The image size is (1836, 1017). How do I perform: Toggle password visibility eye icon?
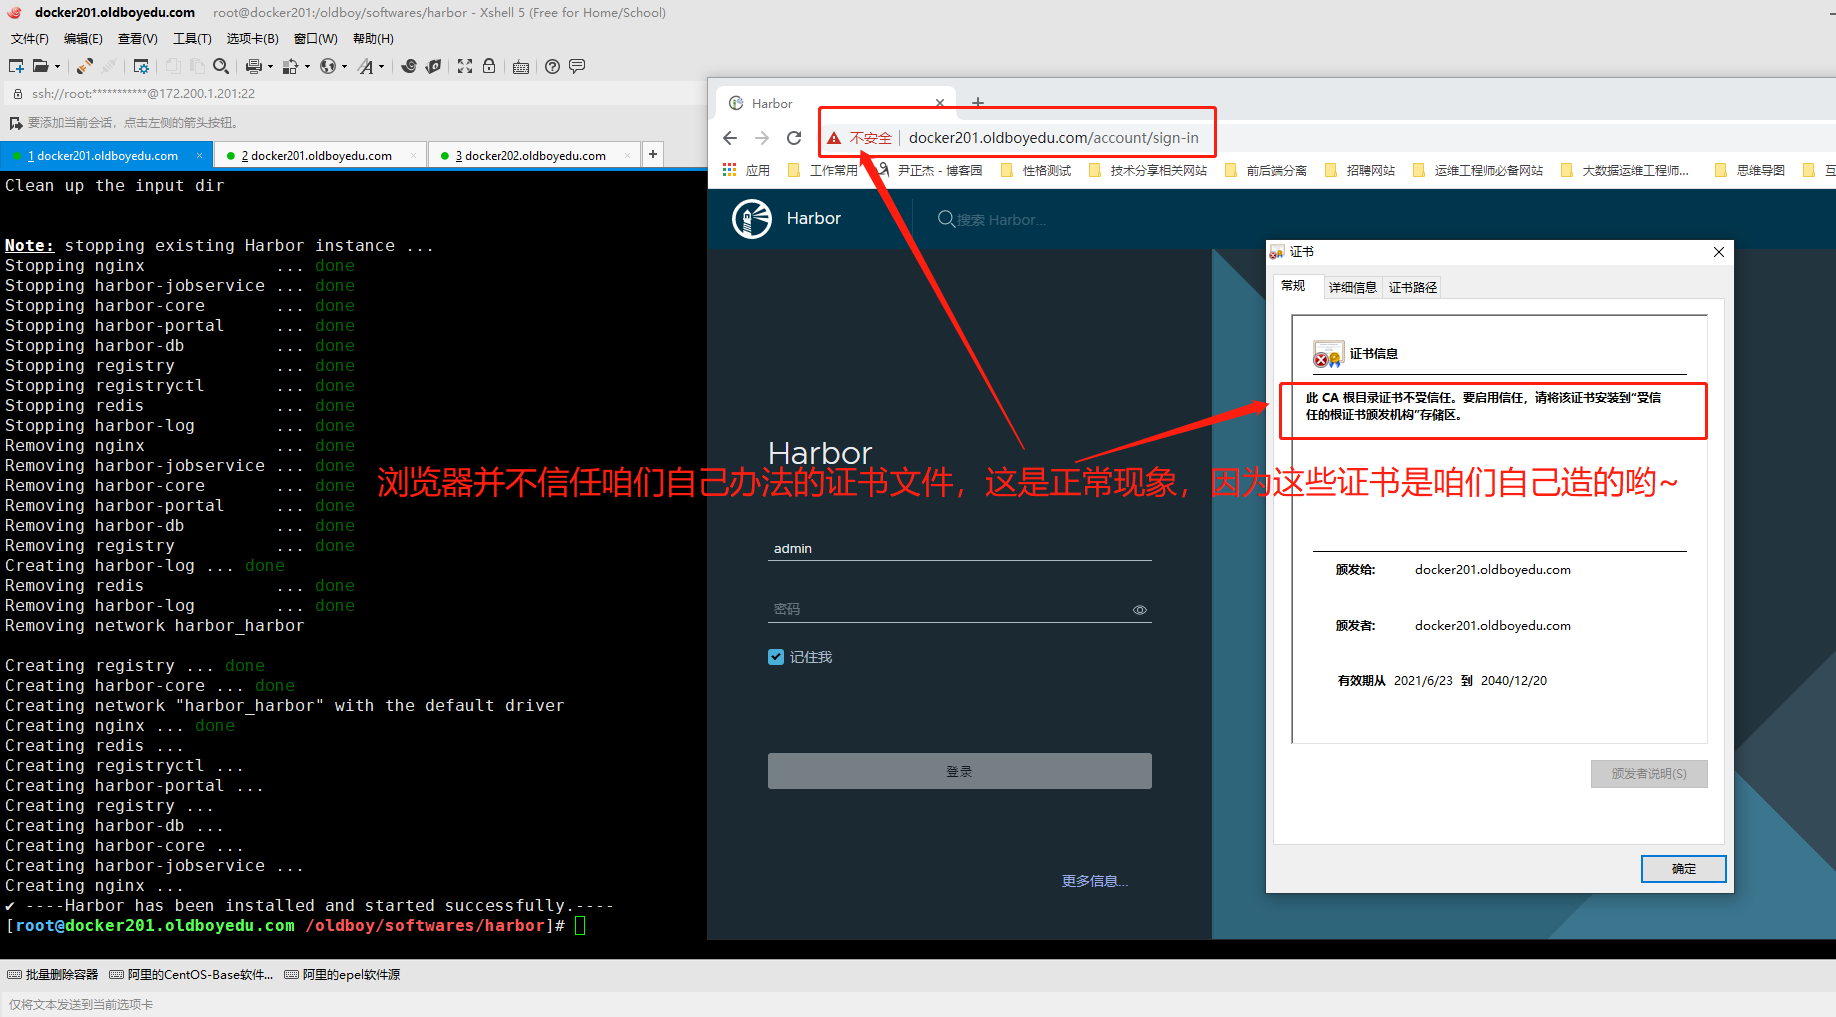[1139, 610]
